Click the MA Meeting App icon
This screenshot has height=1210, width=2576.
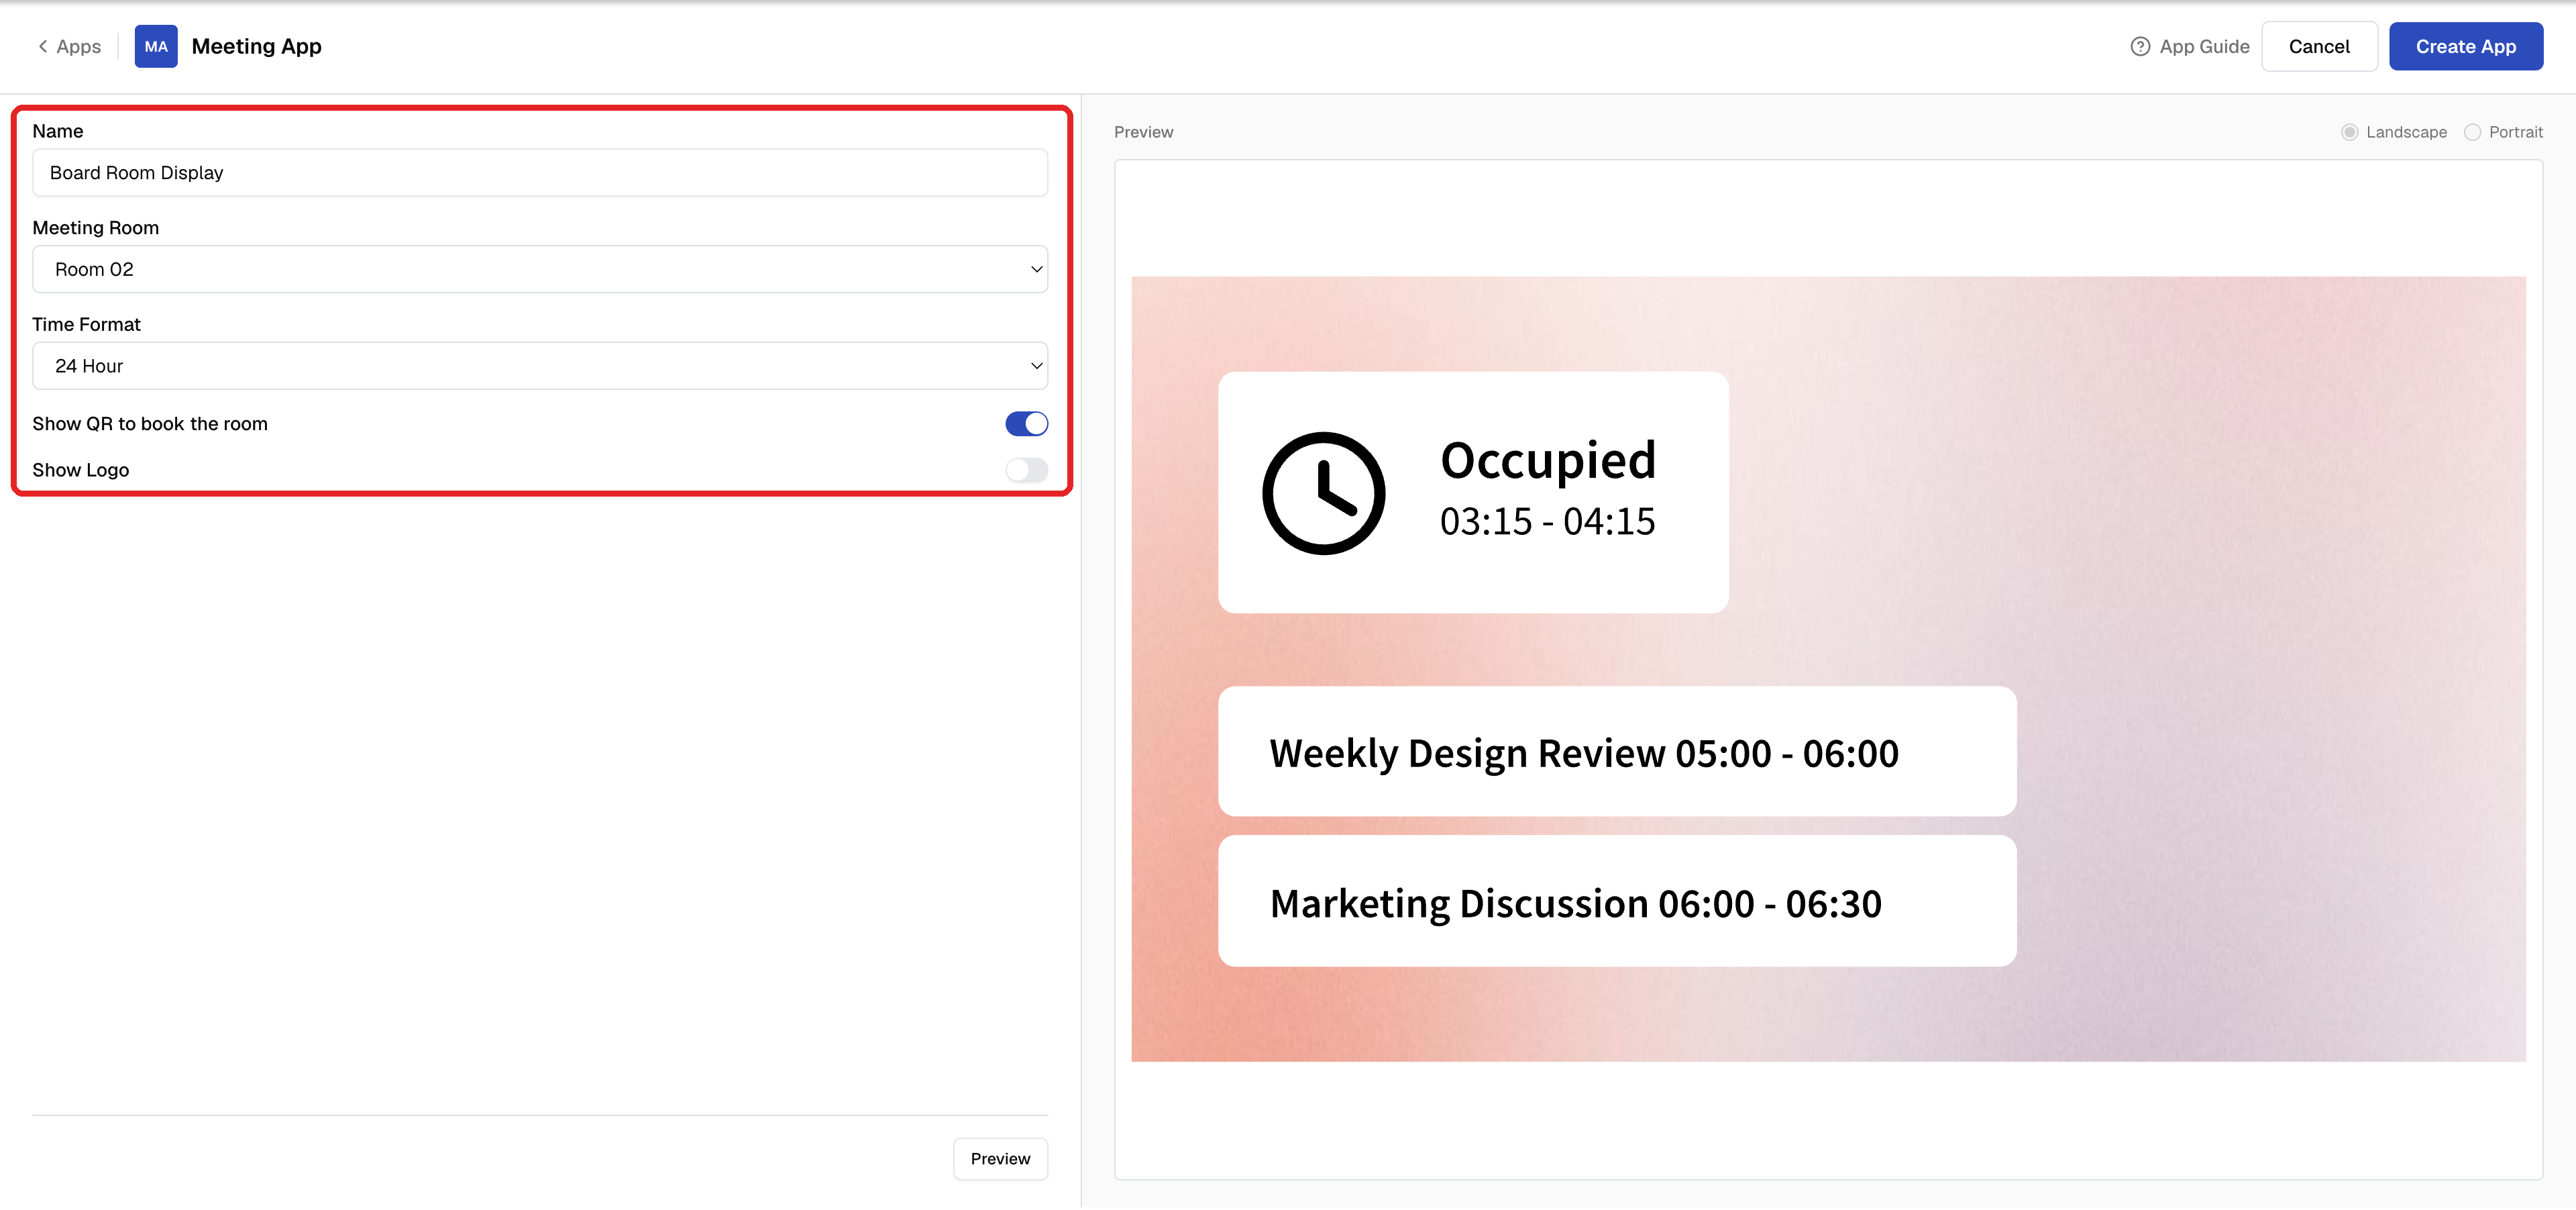click(156, 46)
